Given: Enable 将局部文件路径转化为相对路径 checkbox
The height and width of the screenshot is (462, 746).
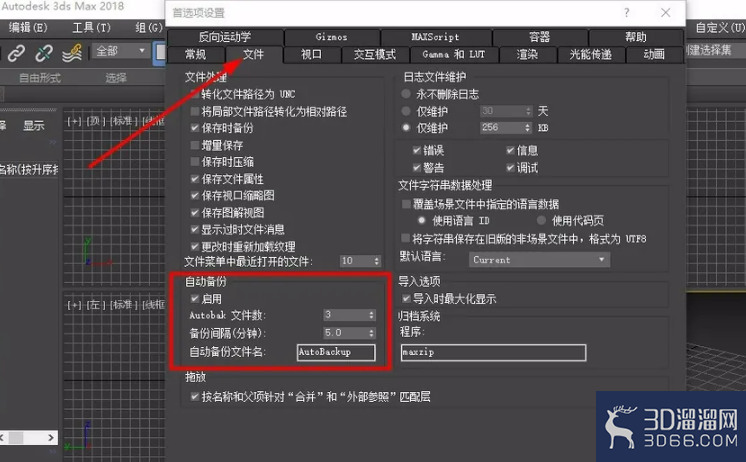Looking at the screenshot, I should click(195, 111).
